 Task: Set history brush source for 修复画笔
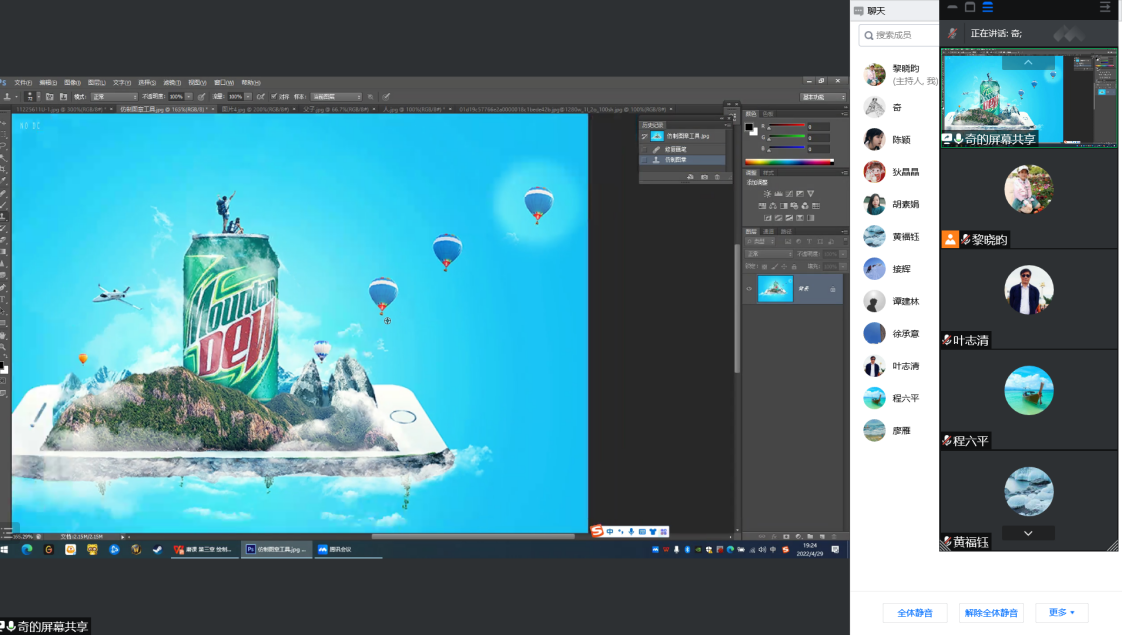(x=644, y=149)
